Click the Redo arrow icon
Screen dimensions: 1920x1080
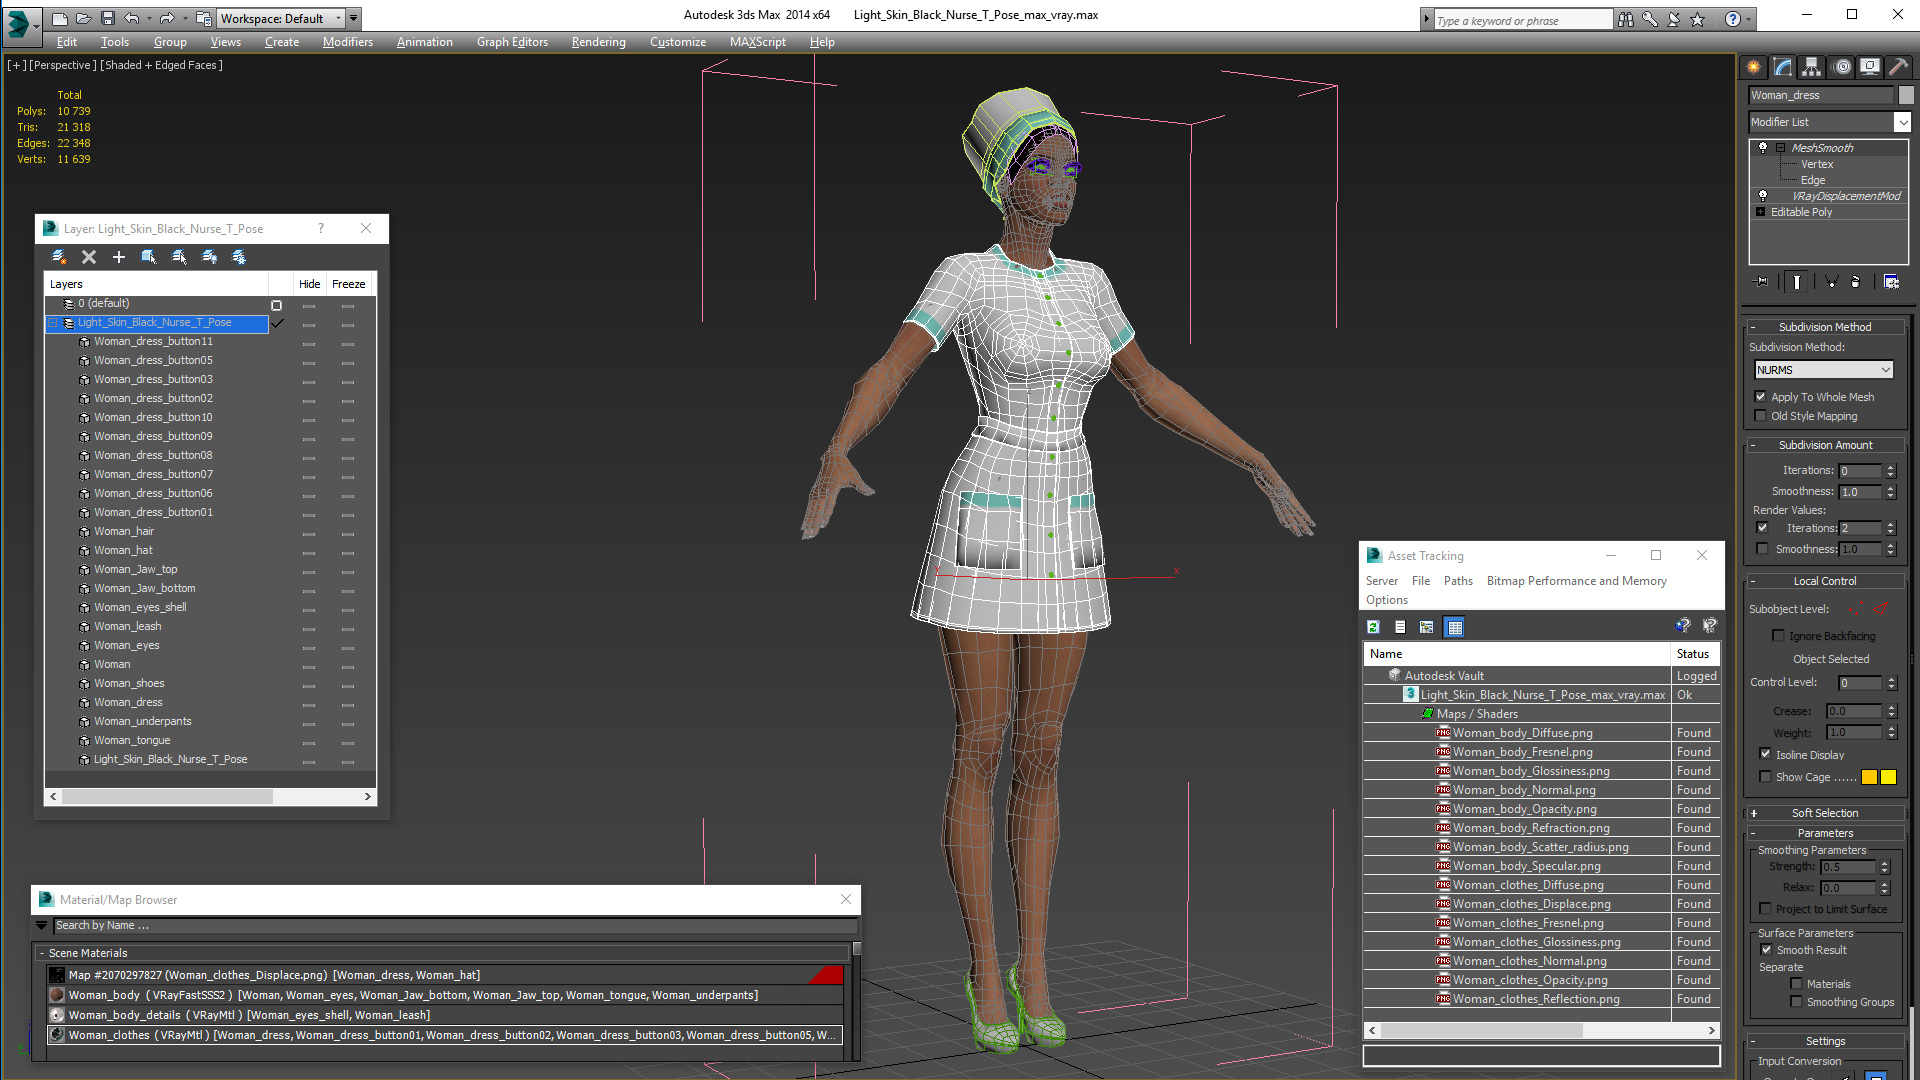[x=167, y=18]
